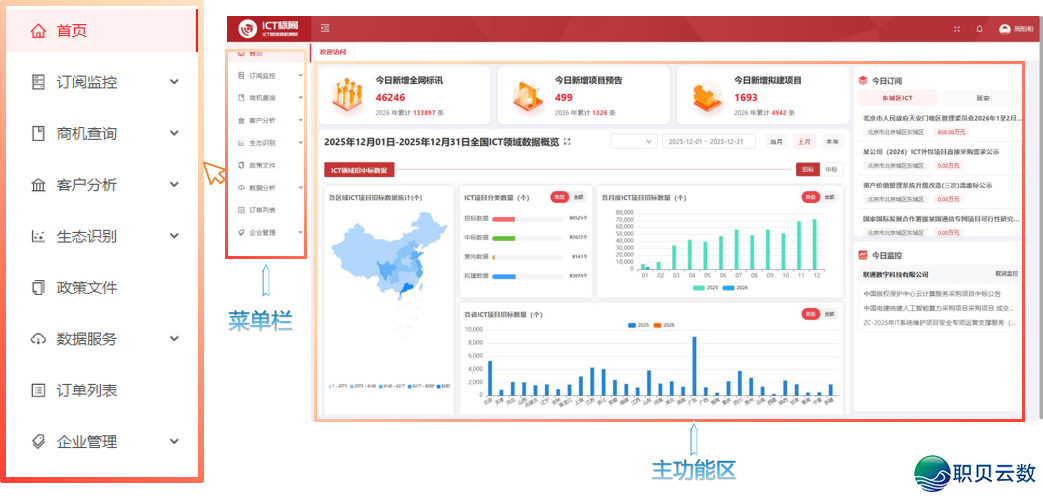
Task: Click the 取消监控 link
Action: [1006, 274]
